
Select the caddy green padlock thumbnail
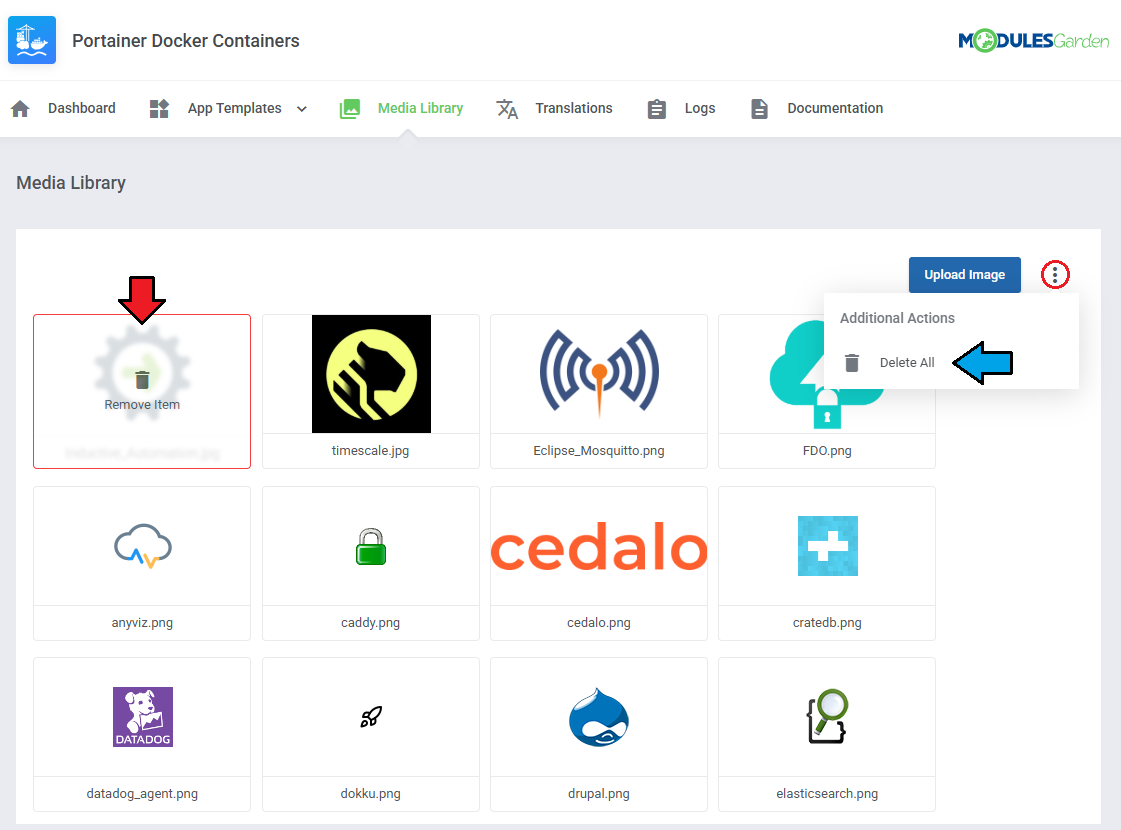click(x=371, y=547)
